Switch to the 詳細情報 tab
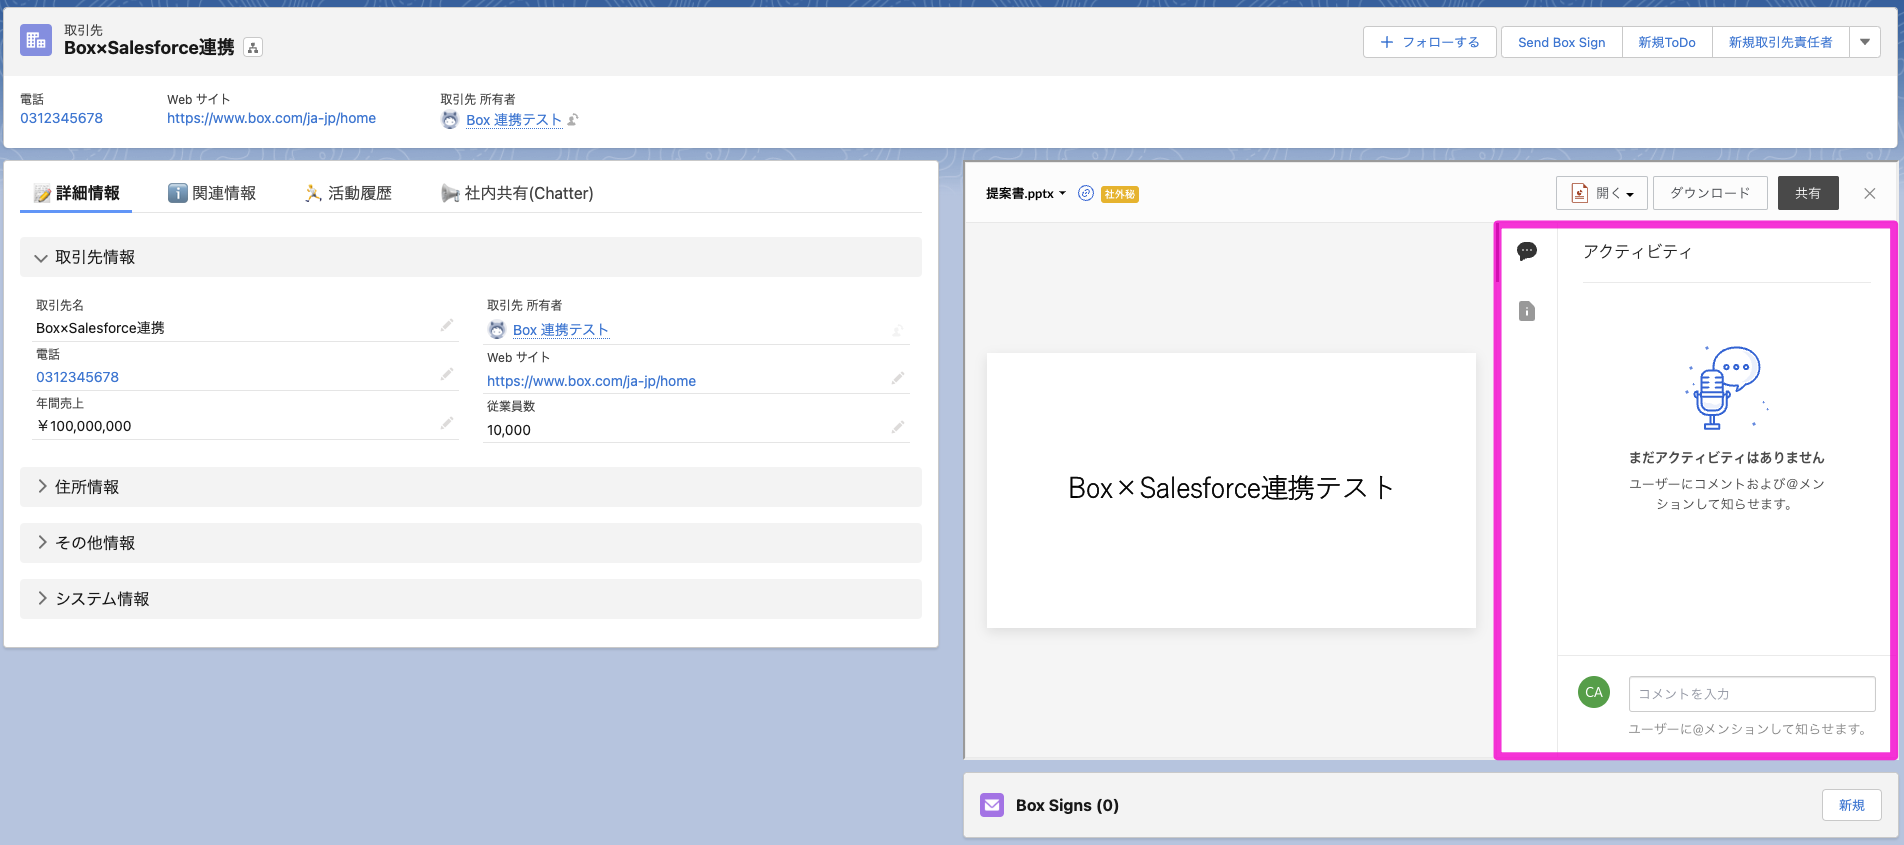This screenshot has width=1904, height=845. pos(76,193)
